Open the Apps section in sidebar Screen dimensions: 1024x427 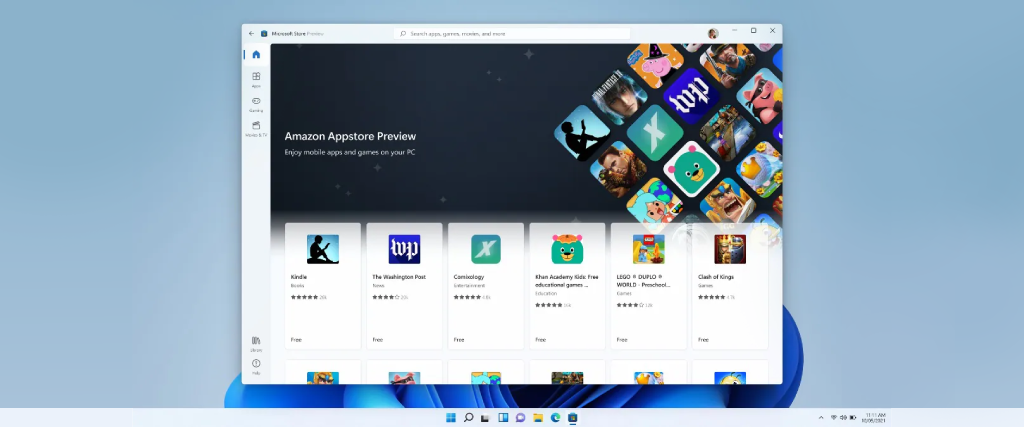256,80
